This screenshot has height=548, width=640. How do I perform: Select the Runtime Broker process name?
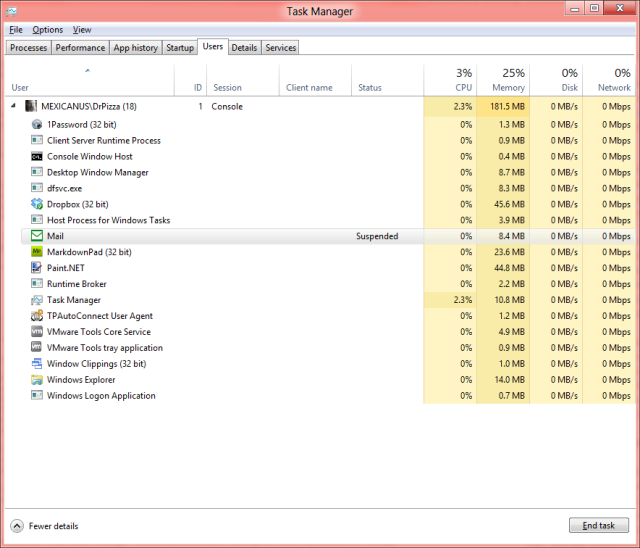click(x=76, y=284)
